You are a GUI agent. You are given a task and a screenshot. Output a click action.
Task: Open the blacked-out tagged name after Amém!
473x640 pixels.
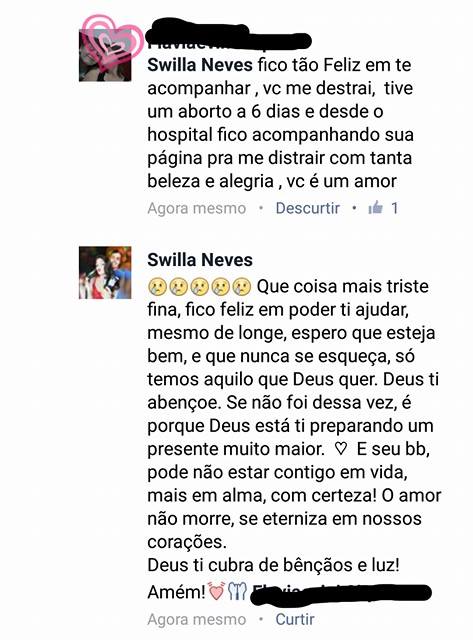[341, 593]
